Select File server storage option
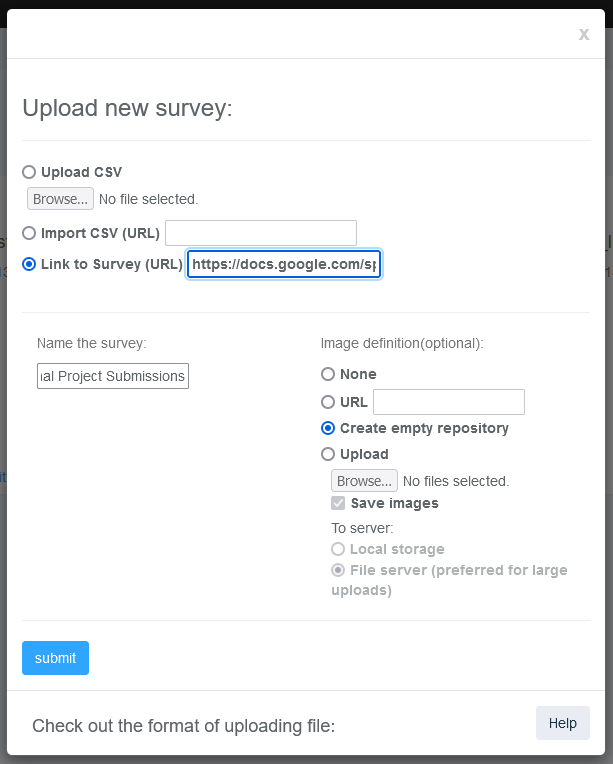This screenshot has height=764, width=613. point(338,570)
